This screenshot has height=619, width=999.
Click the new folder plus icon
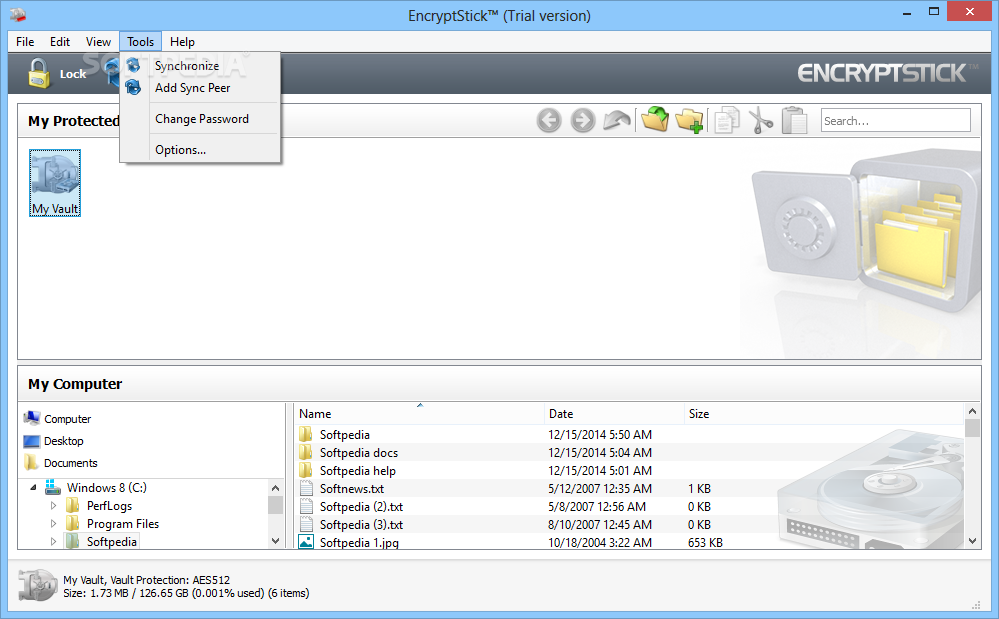coord(689,120)
